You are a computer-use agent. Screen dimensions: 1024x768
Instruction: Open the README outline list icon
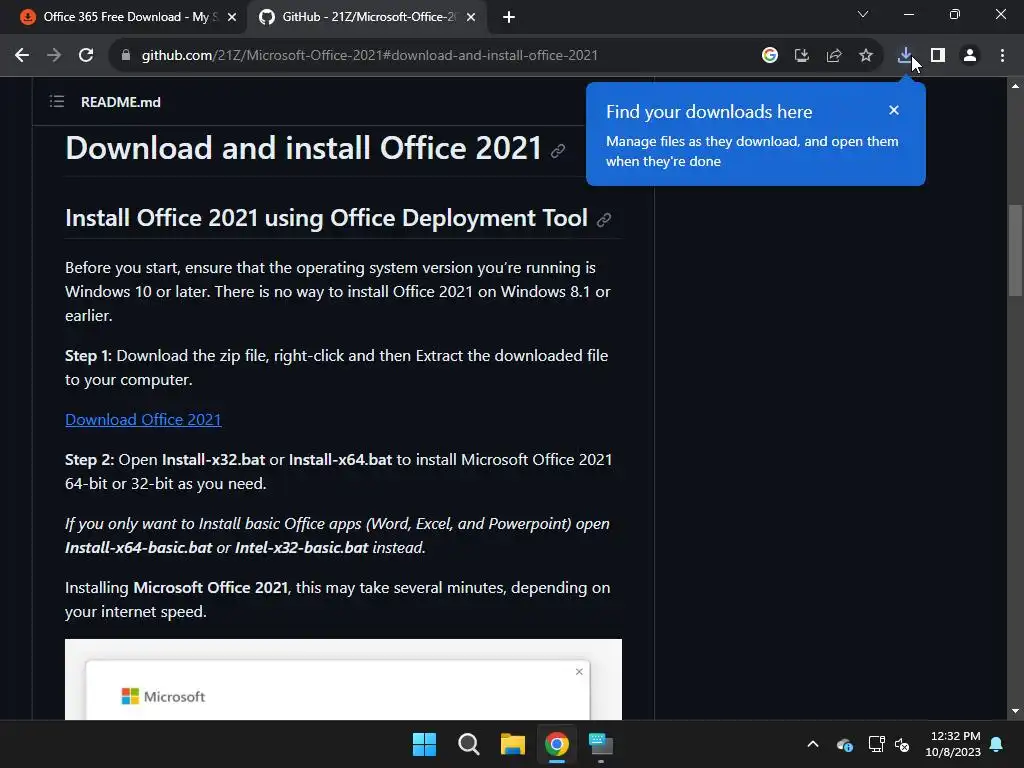(57, 101)
